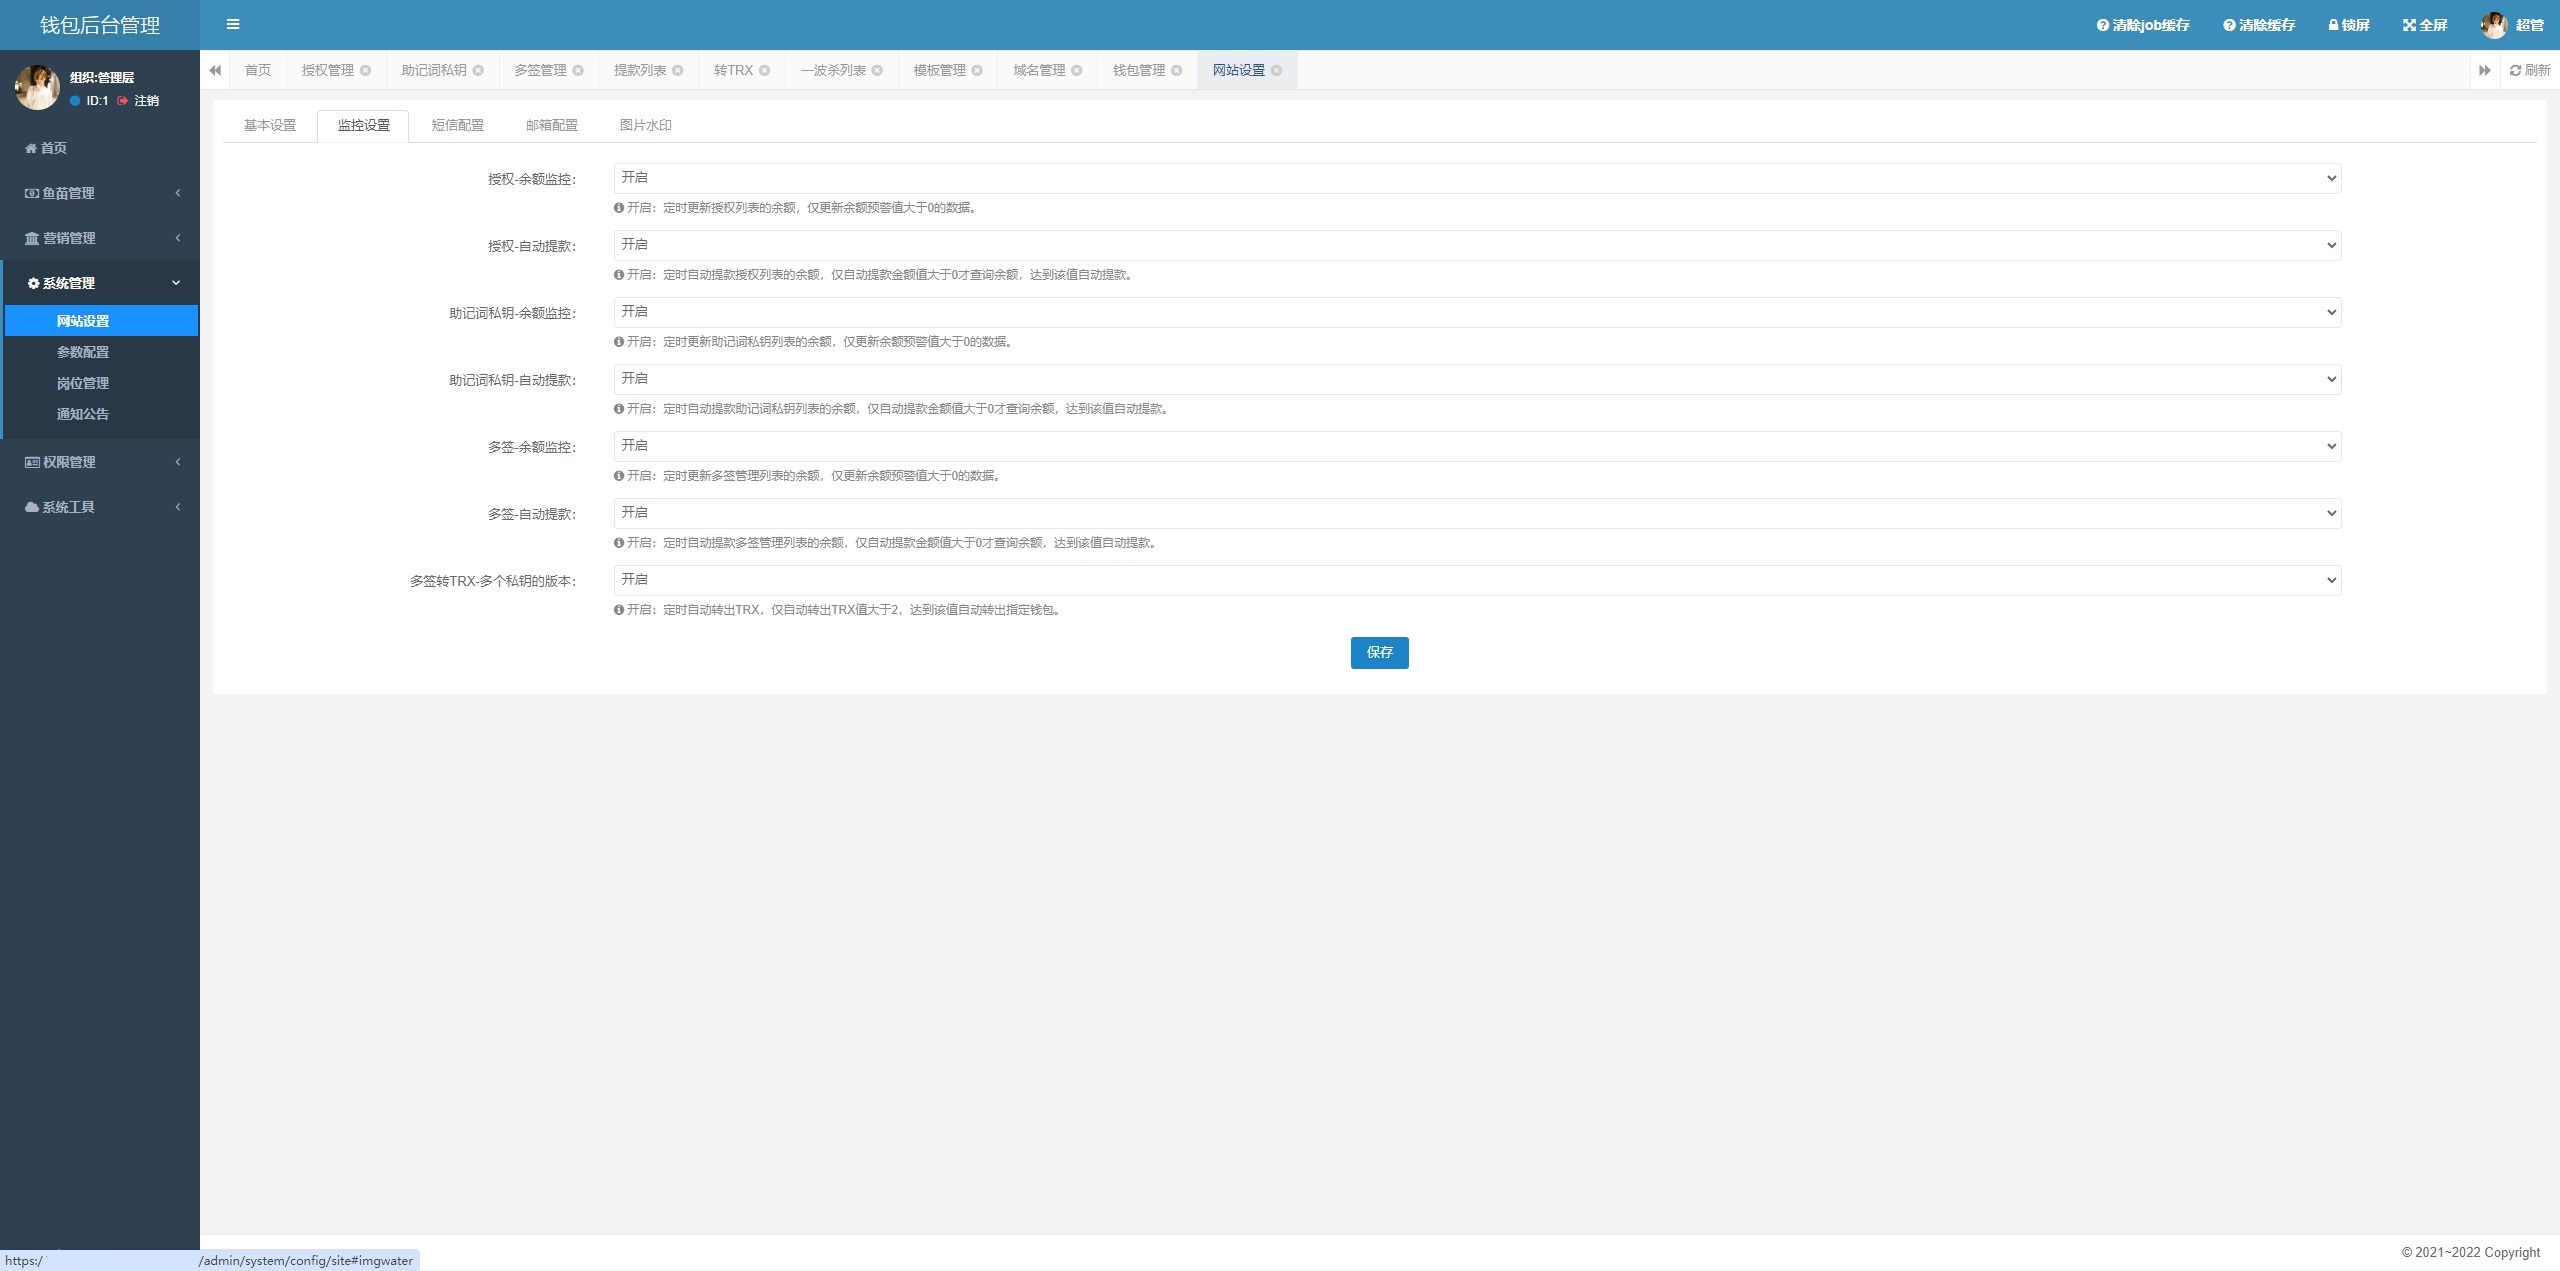
Task: Collapse the 系统管理 sidebar menu
Action: coord(100,283)
